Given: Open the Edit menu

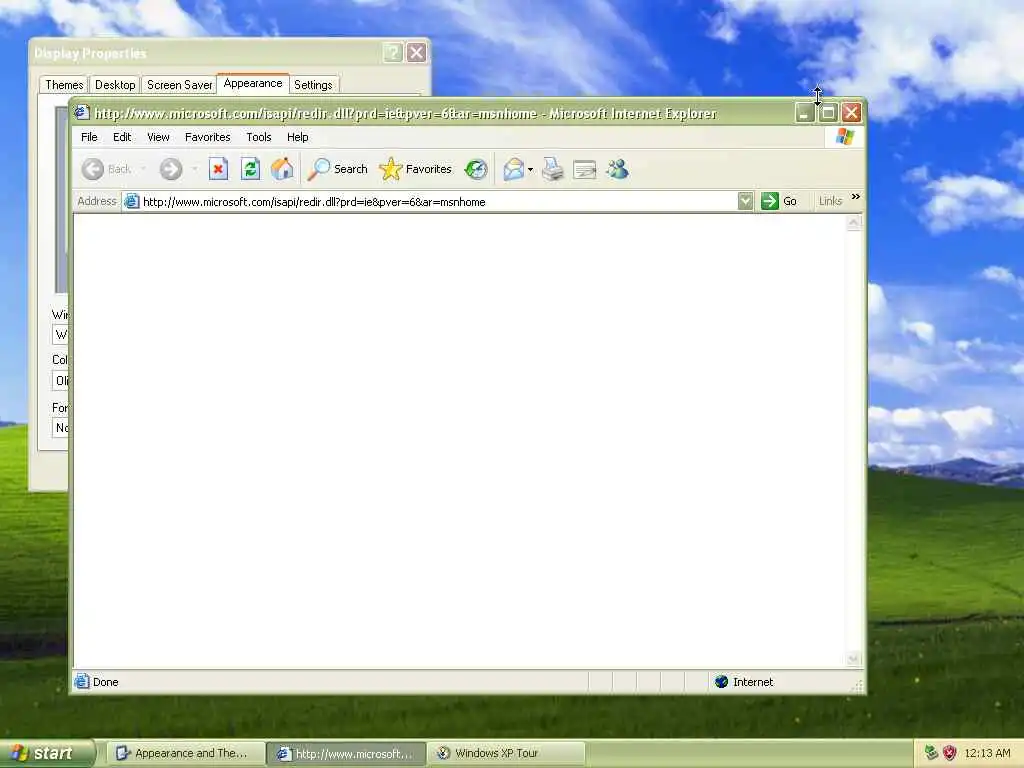Looking at the screenshot, I should (122, 137).
